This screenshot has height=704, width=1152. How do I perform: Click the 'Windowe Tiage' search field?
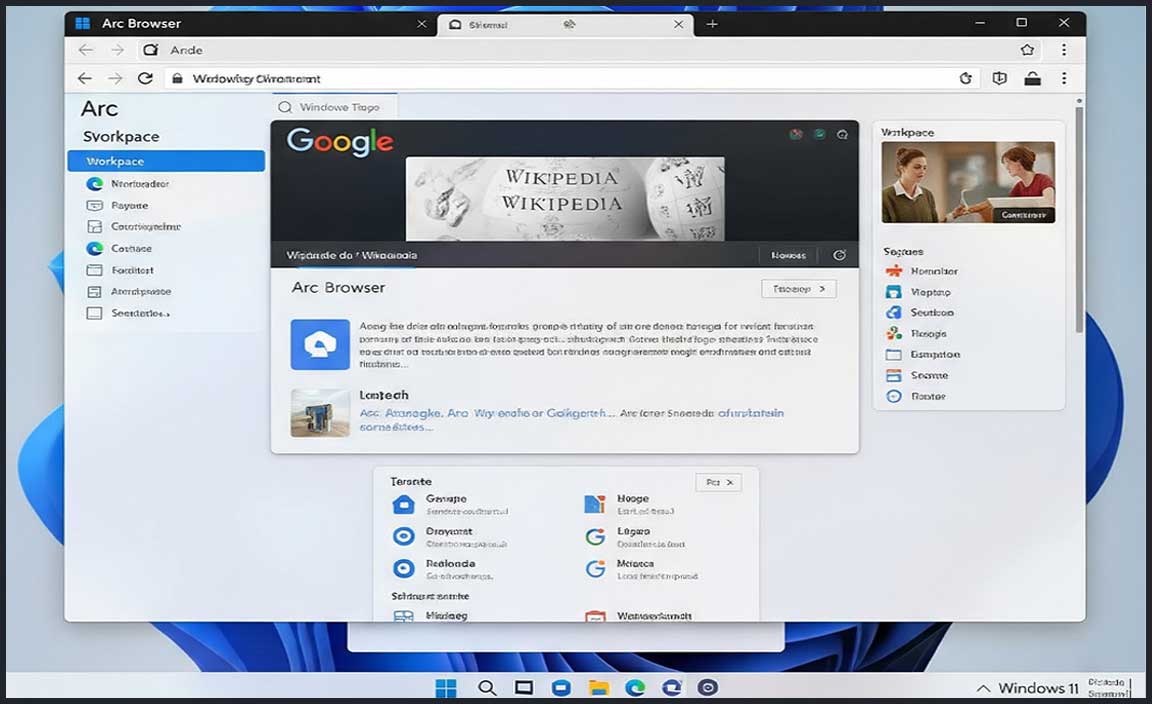(x=334, y=107)
